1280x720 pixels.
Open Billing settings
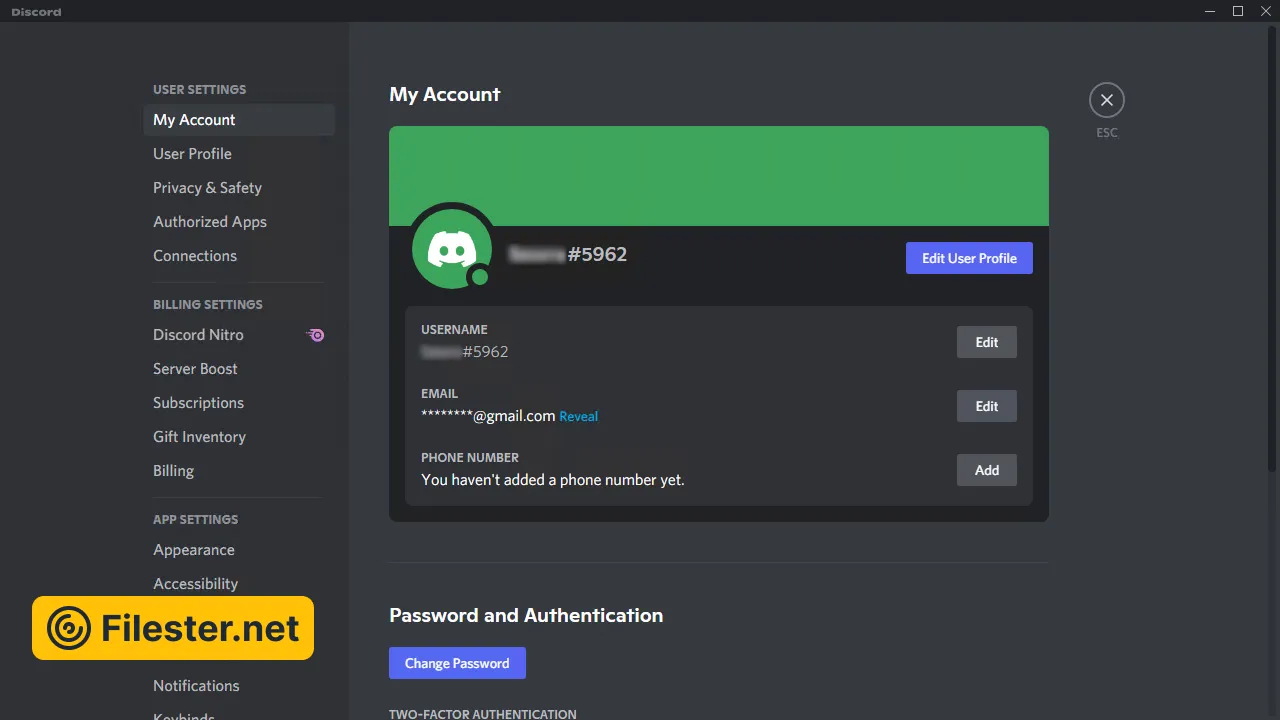[173, 471]
